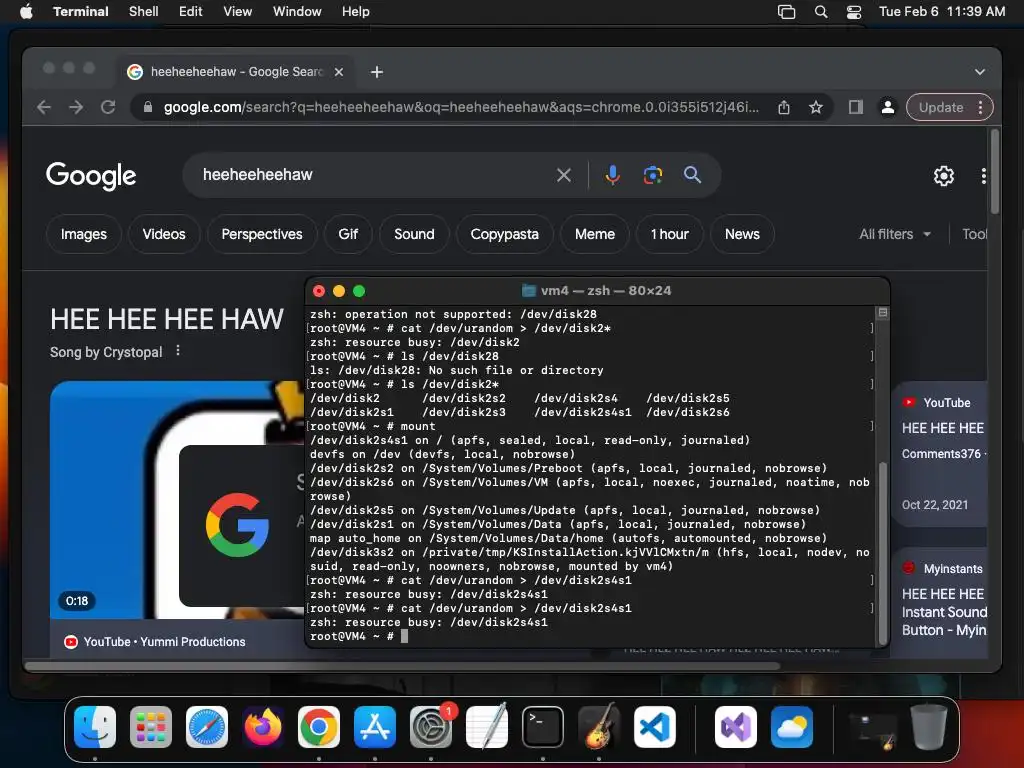The height and width of the screenshot is (768, 1024).
Task: Open Finder from the Dock
Action: (x=95, y=727)
